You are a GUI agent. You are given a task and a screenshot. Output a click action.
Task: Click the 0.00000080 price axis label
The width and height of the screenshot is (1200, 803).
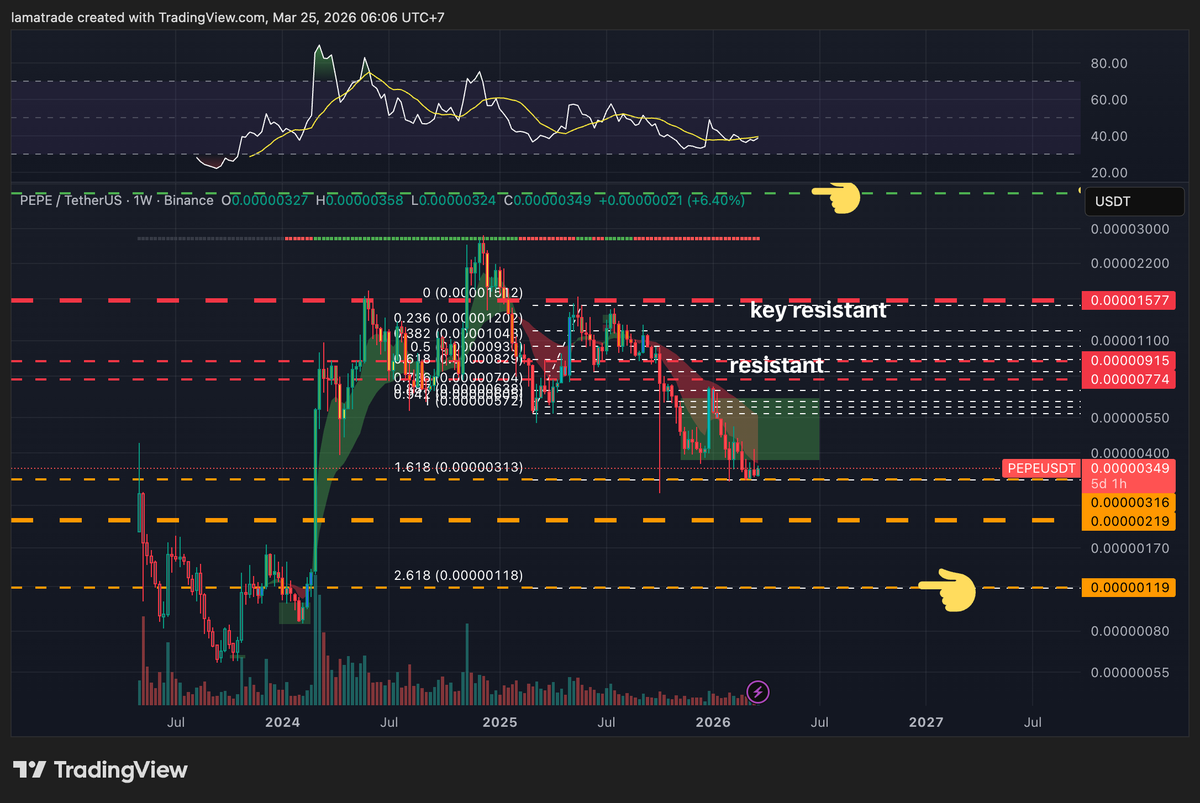[1129, 631]
